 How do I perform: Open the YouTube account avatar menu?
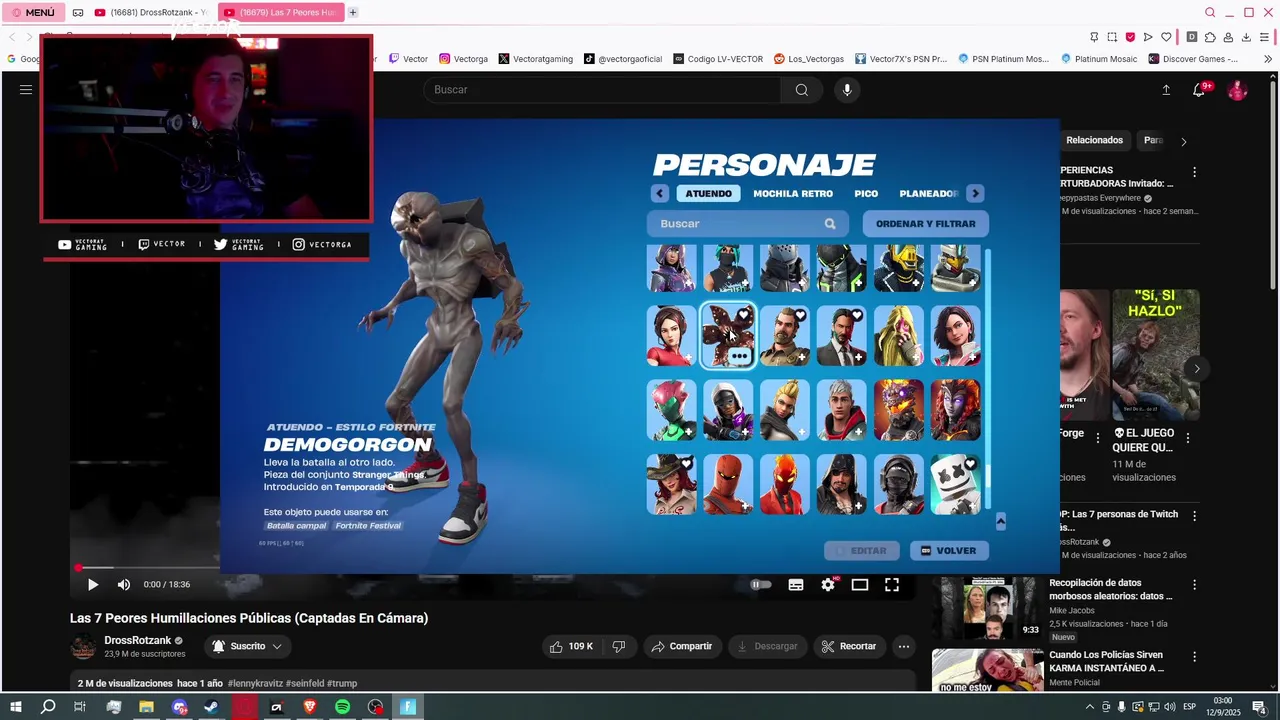tap(1237, 90)
